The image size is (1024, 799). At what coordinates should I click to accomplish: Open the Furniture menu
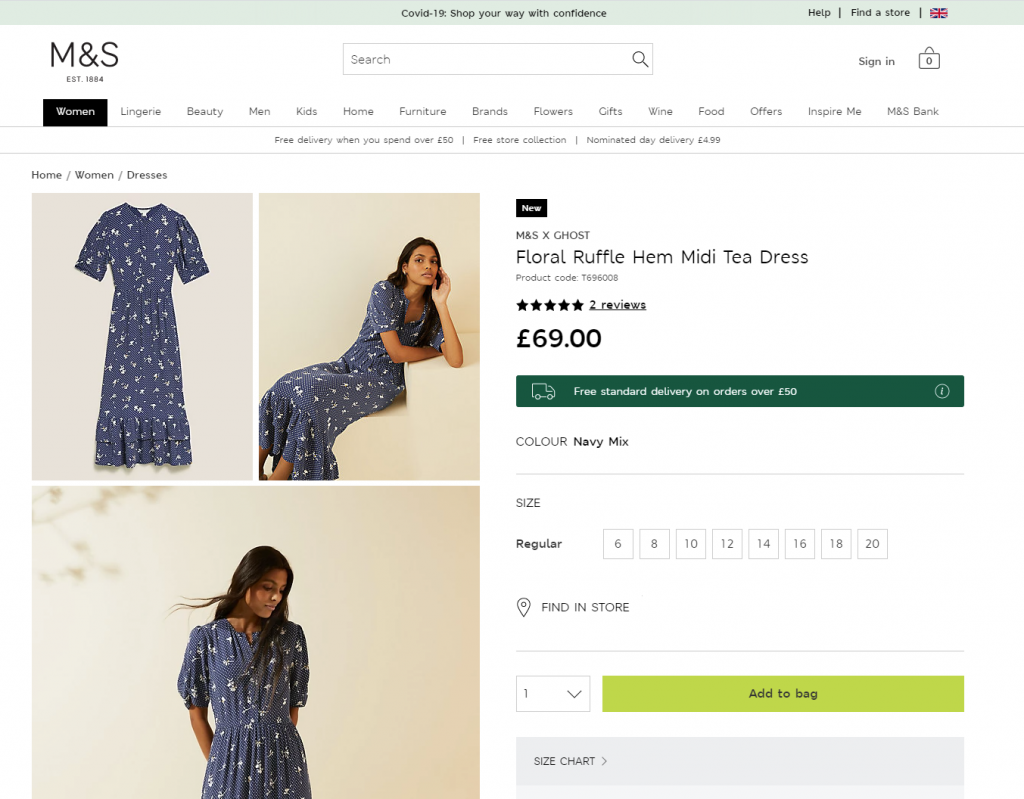point(423,112)
